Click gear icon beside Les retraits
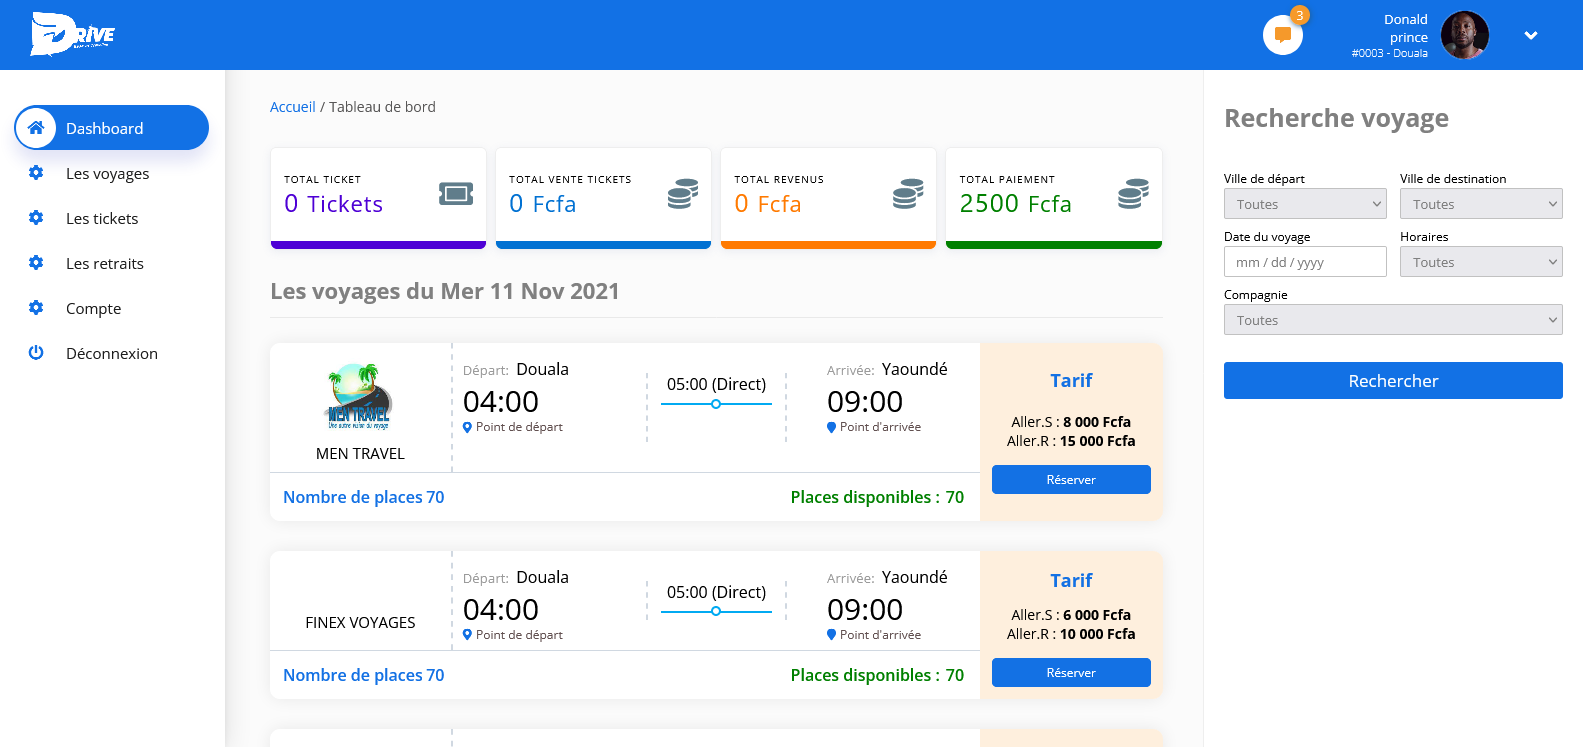This screenshot has width=1583, height=747. click(x=36, y=262)
